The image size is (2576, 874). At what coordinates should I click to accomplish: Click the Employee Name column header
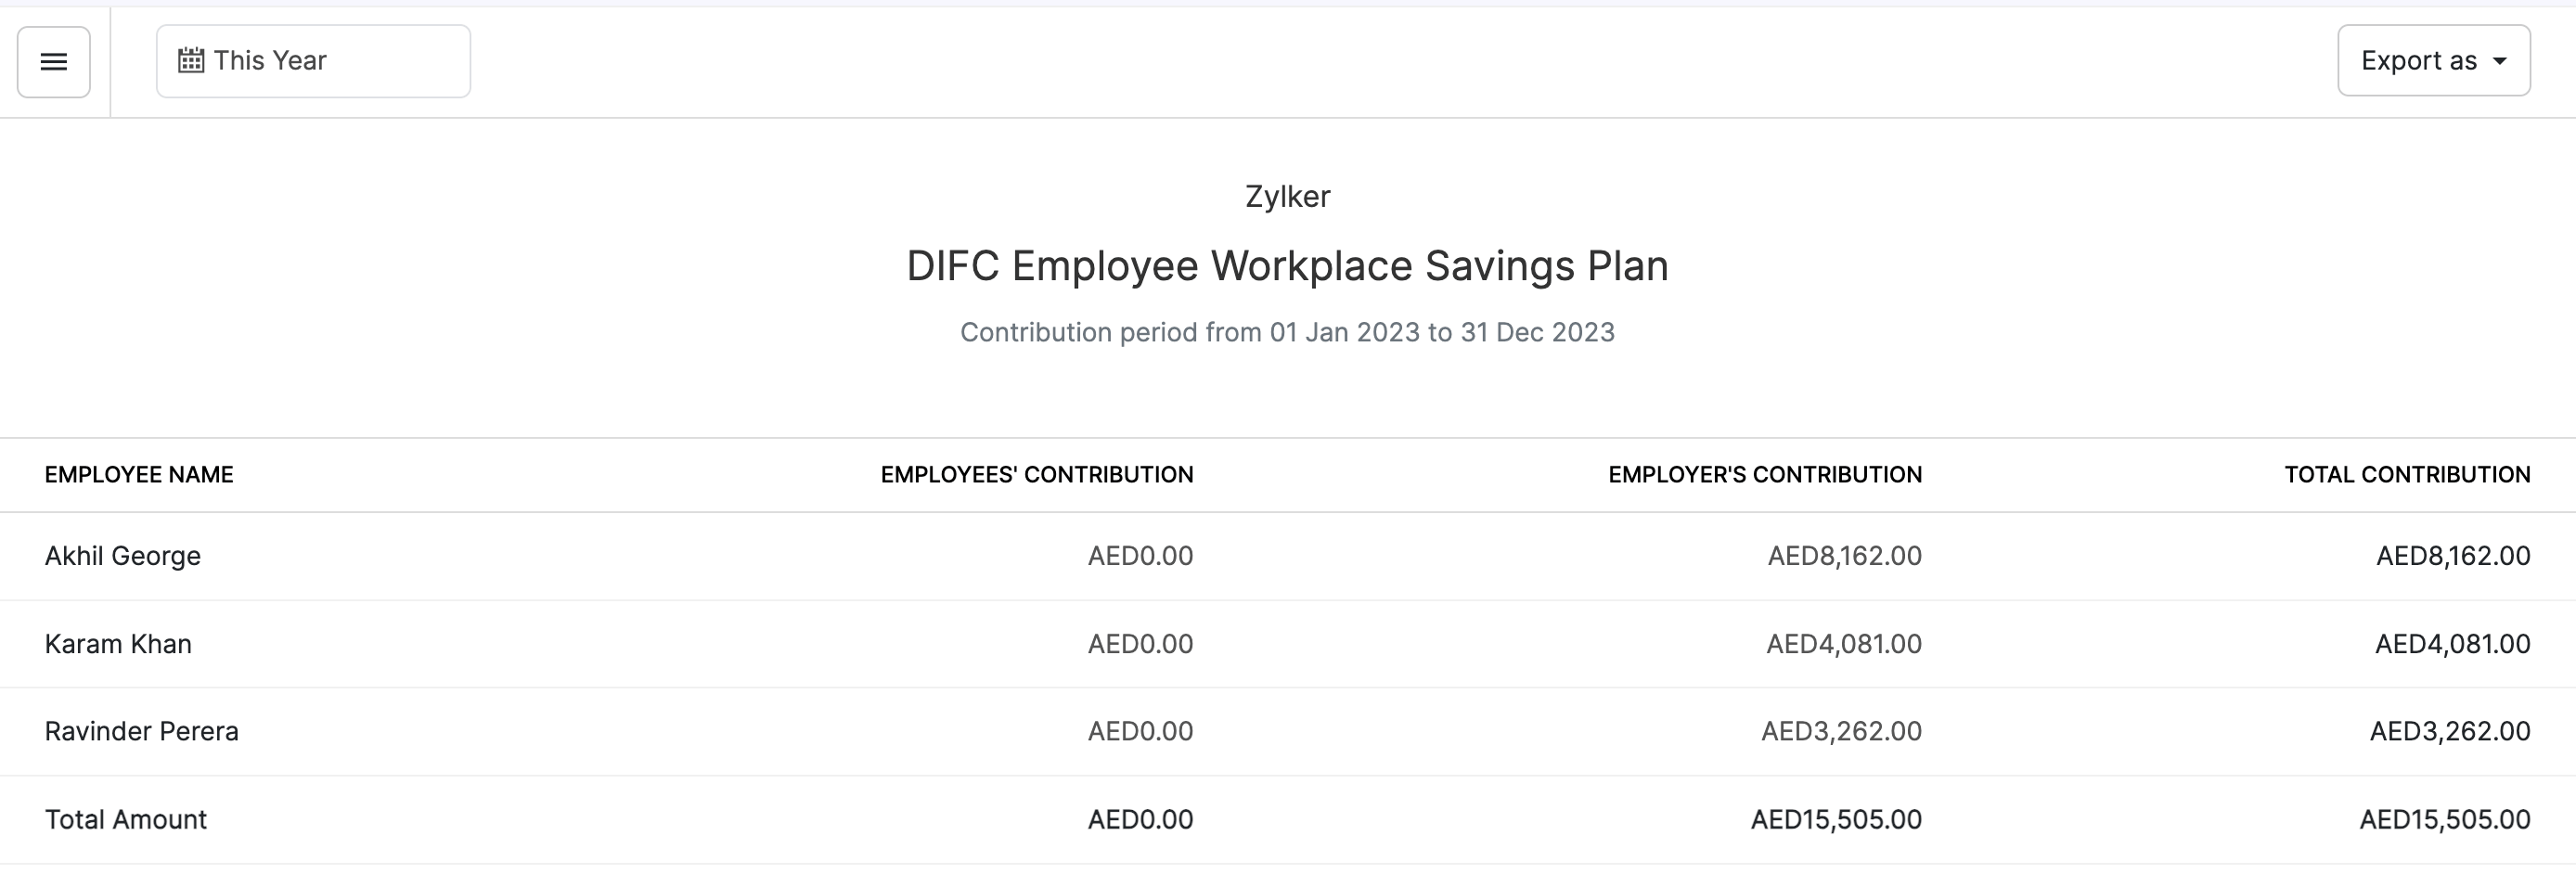[x=139, y=475]
